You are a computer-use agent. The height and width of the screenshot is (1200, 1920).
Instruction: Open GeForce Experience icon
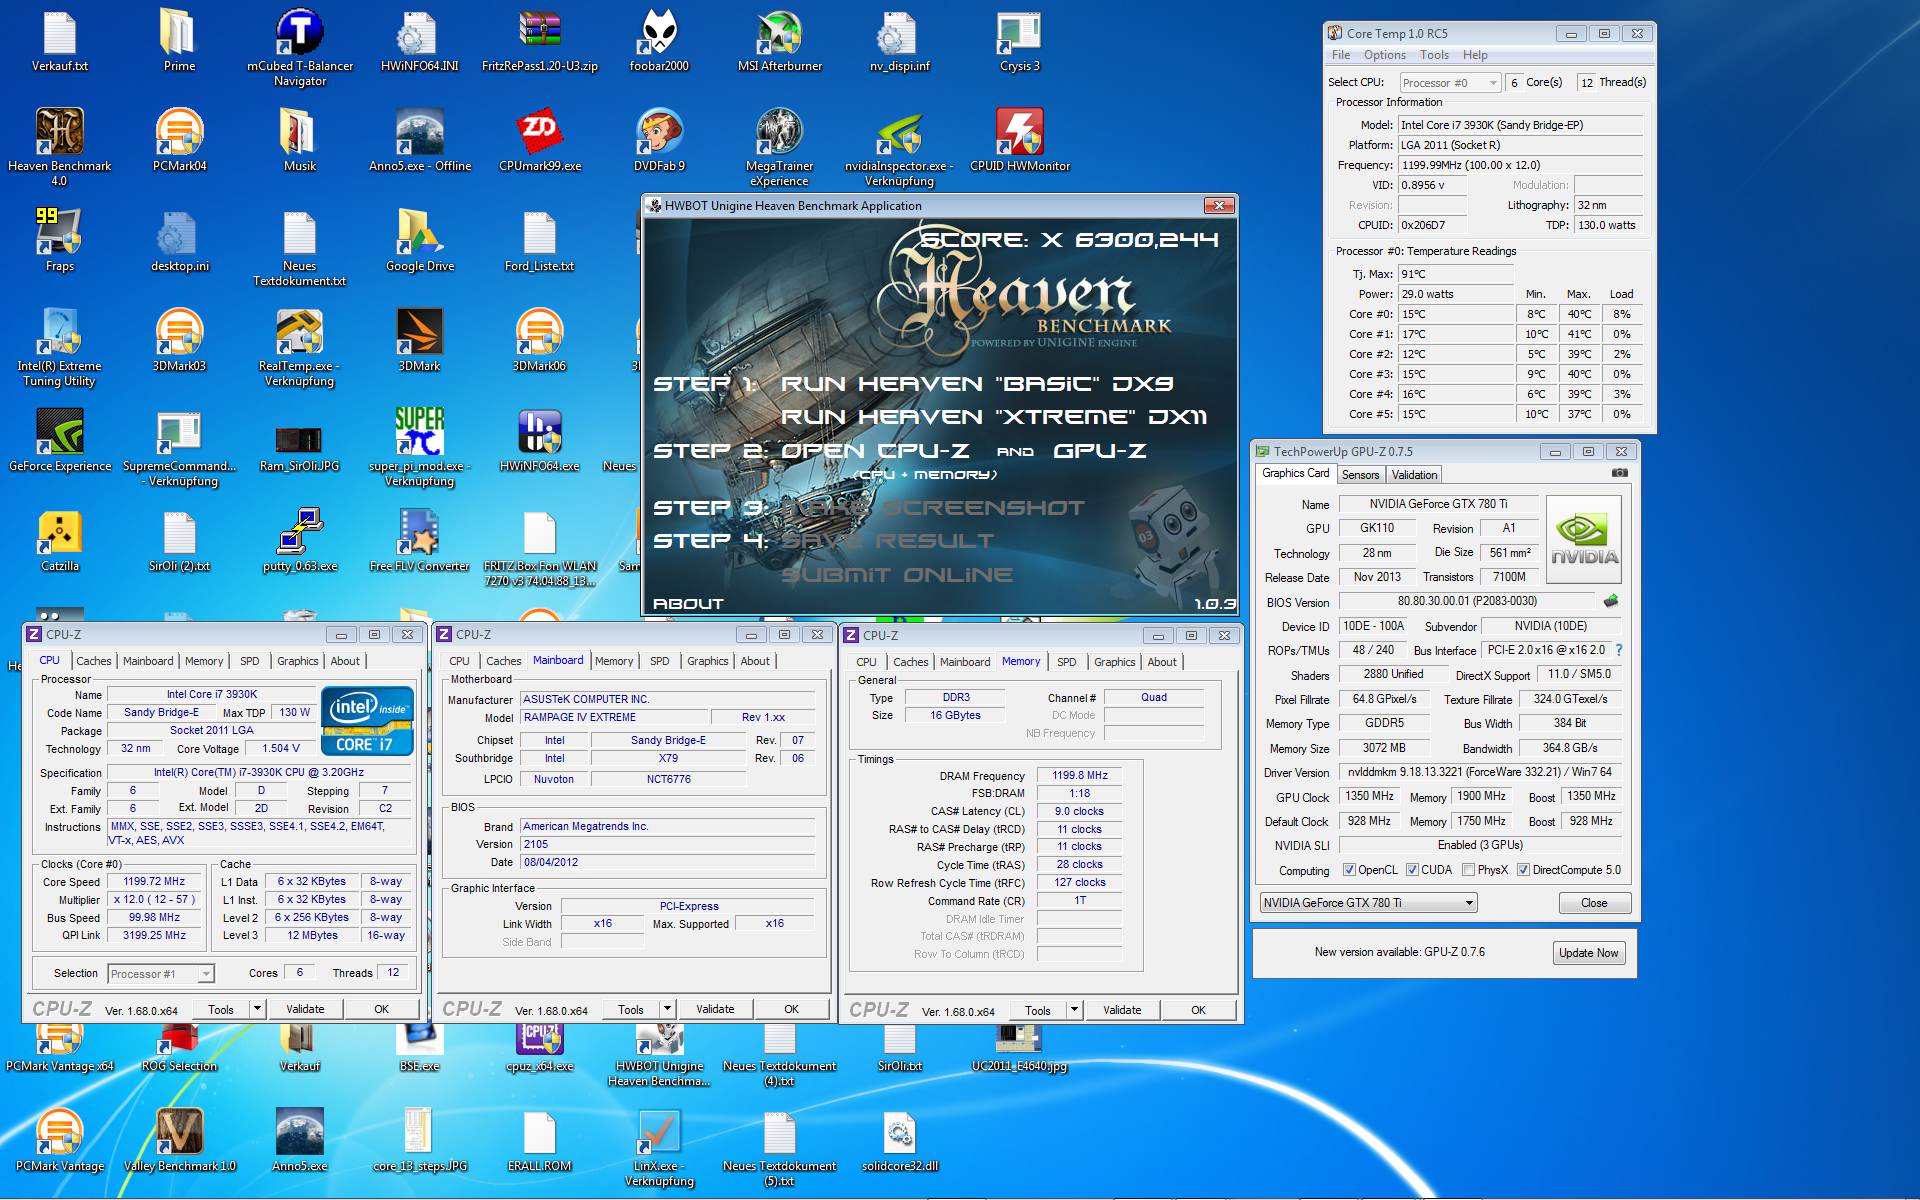click(x=59, y=440)
